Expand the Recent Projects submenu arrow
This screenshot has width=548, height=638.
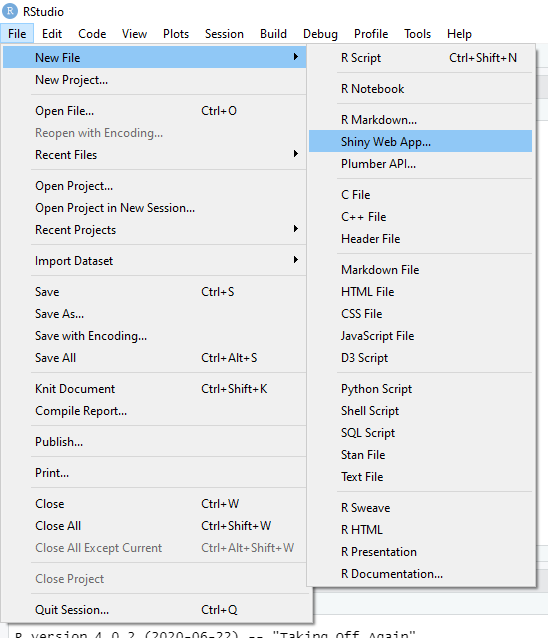(296, 229)
